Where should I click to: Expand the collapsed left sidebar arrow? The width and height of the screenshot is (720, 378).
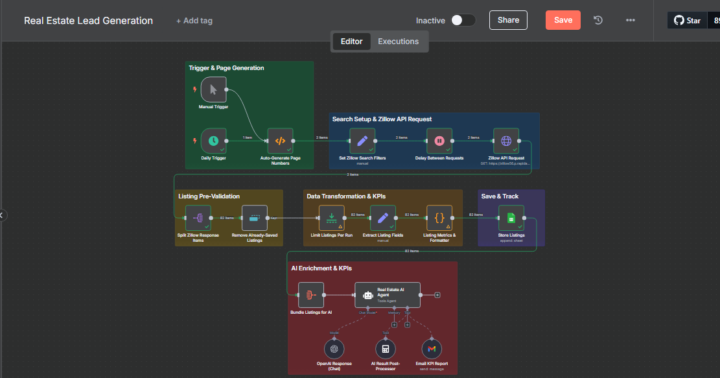click(2, 215)
